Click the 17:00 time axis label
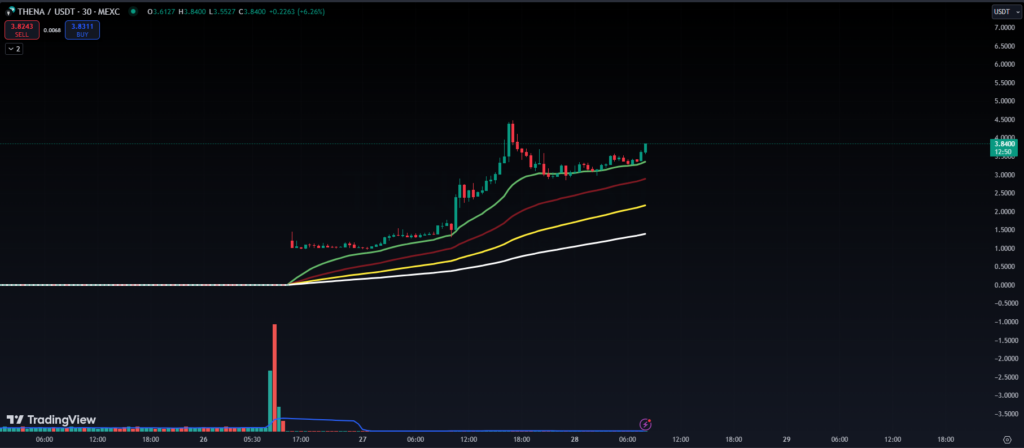 (x=300, y=440)
